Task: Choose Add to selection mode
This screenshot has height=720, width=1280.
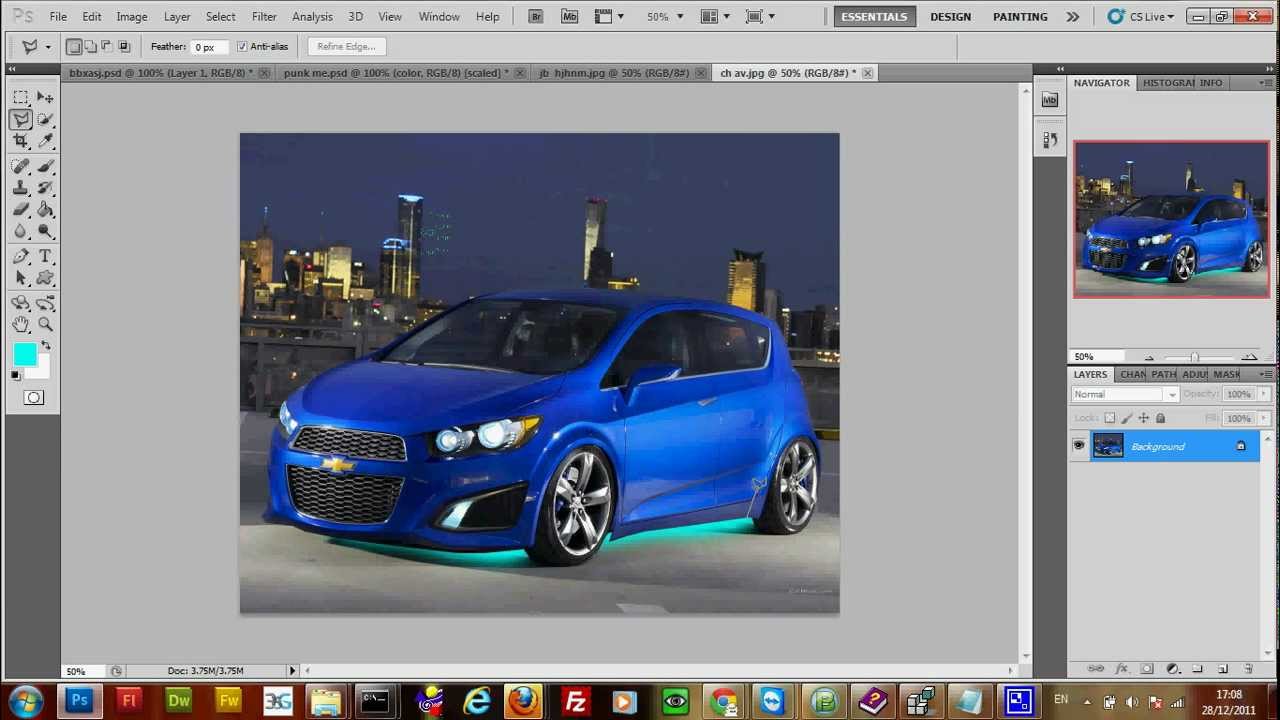Action: [91, 46]
